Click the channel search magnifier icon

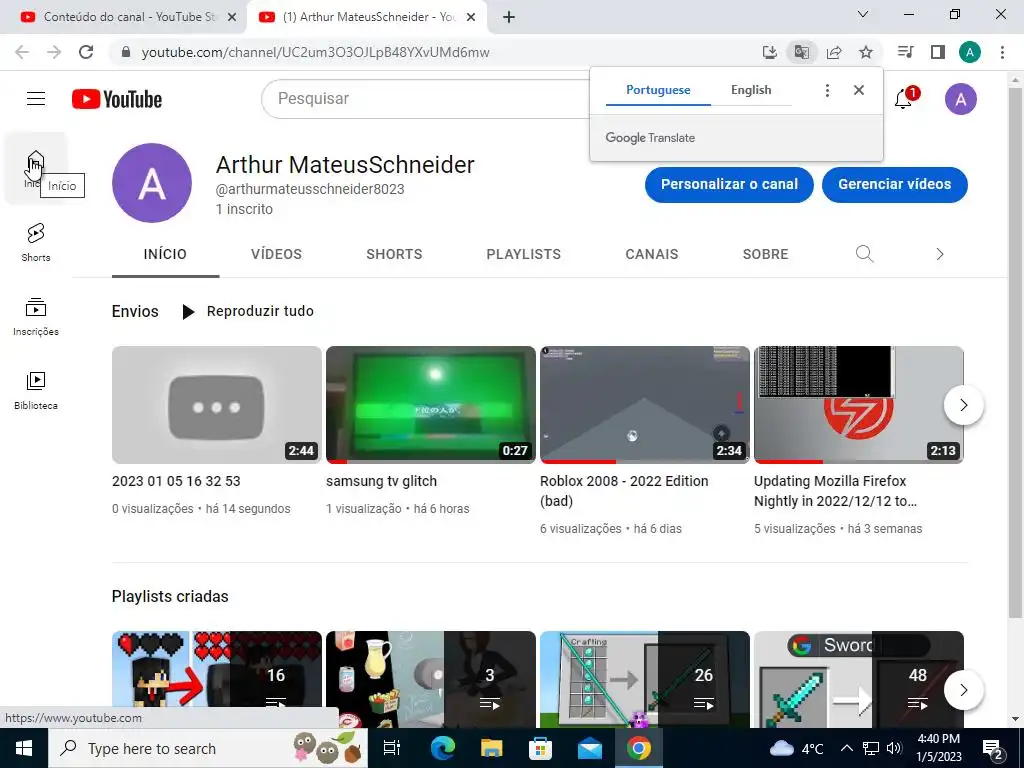point(864,254)
